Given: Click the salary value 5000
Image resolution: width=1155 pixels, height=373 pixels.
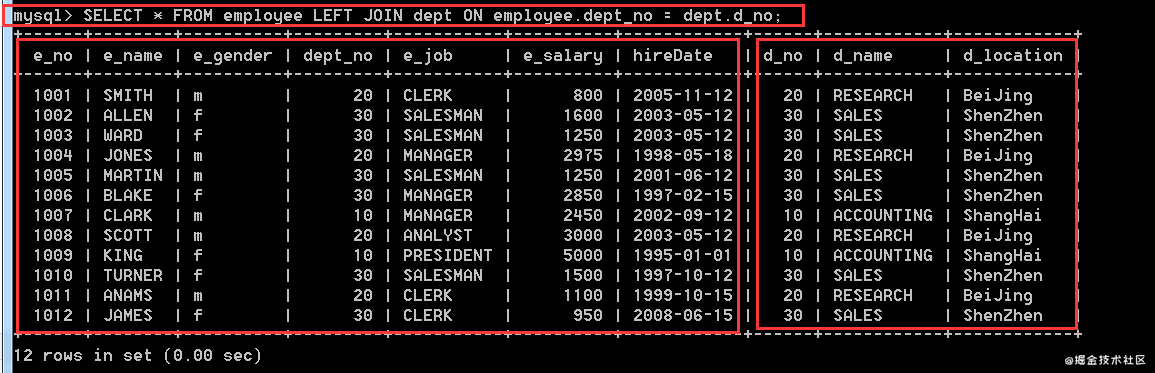Looking at the screenshot, I should pos(583,255).
